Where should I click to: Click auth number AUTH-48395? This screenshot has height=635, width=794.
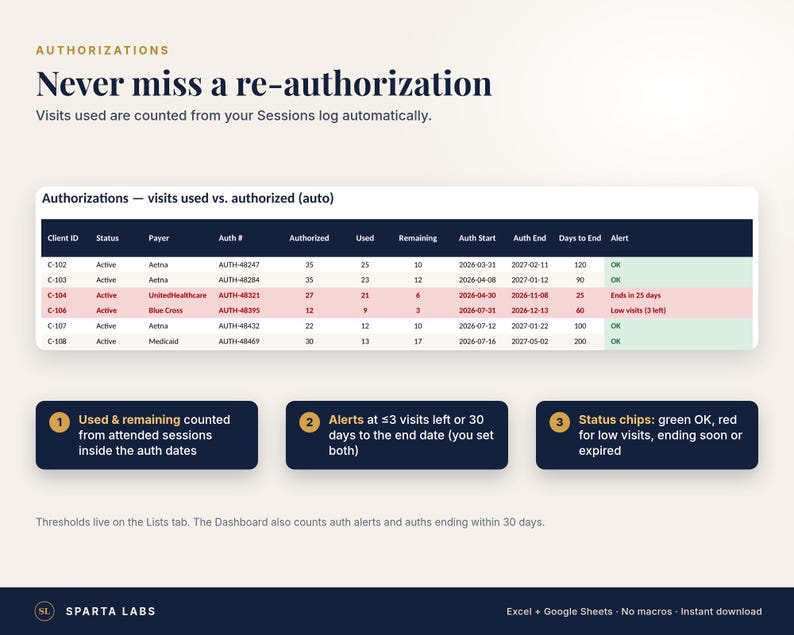(x=239, y=310)
